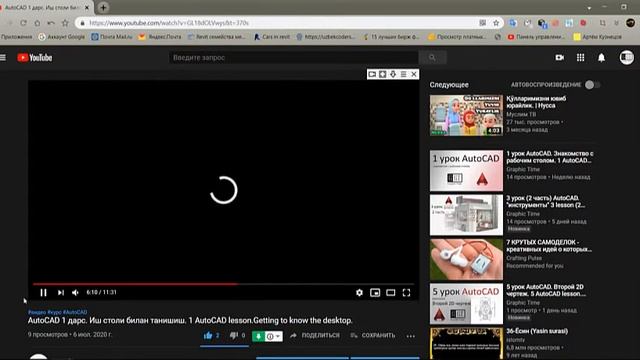
Task: Open download options dropdown arrow
Action: point(278,336)
